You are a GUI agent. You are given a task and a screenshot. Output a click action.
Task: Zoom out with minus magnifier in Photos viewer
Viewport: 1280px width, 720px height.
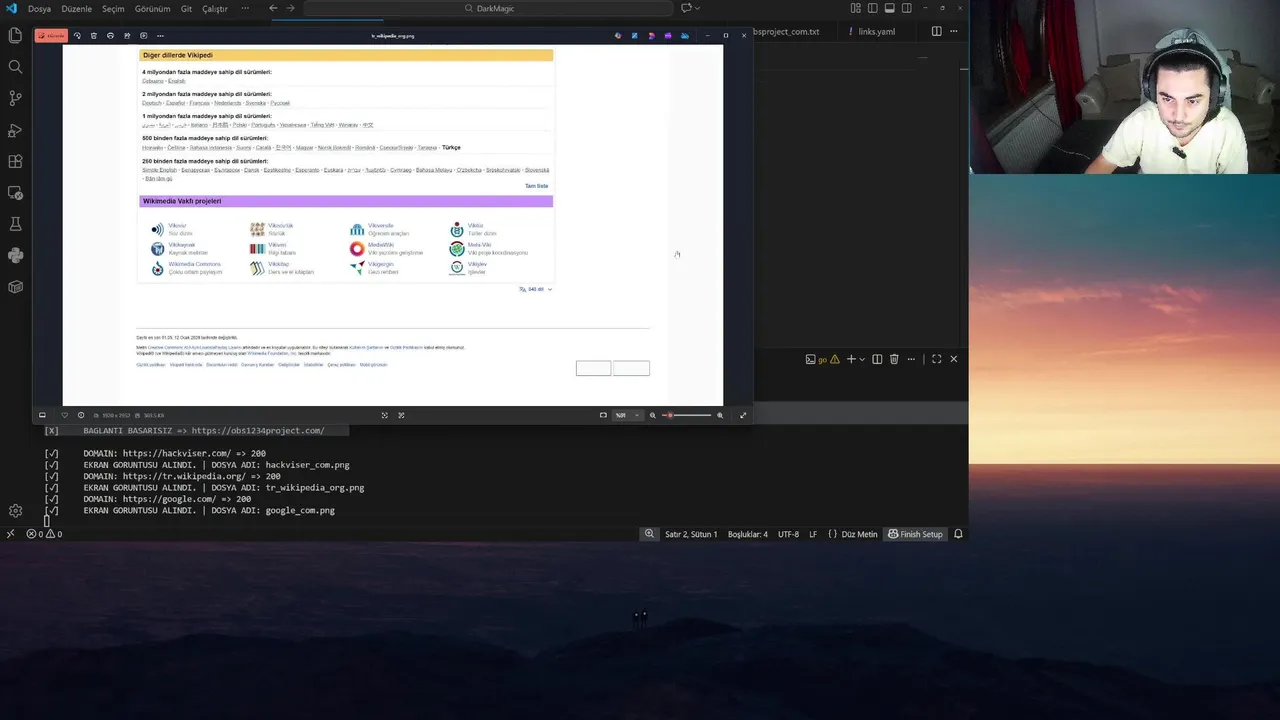(653, 415)
